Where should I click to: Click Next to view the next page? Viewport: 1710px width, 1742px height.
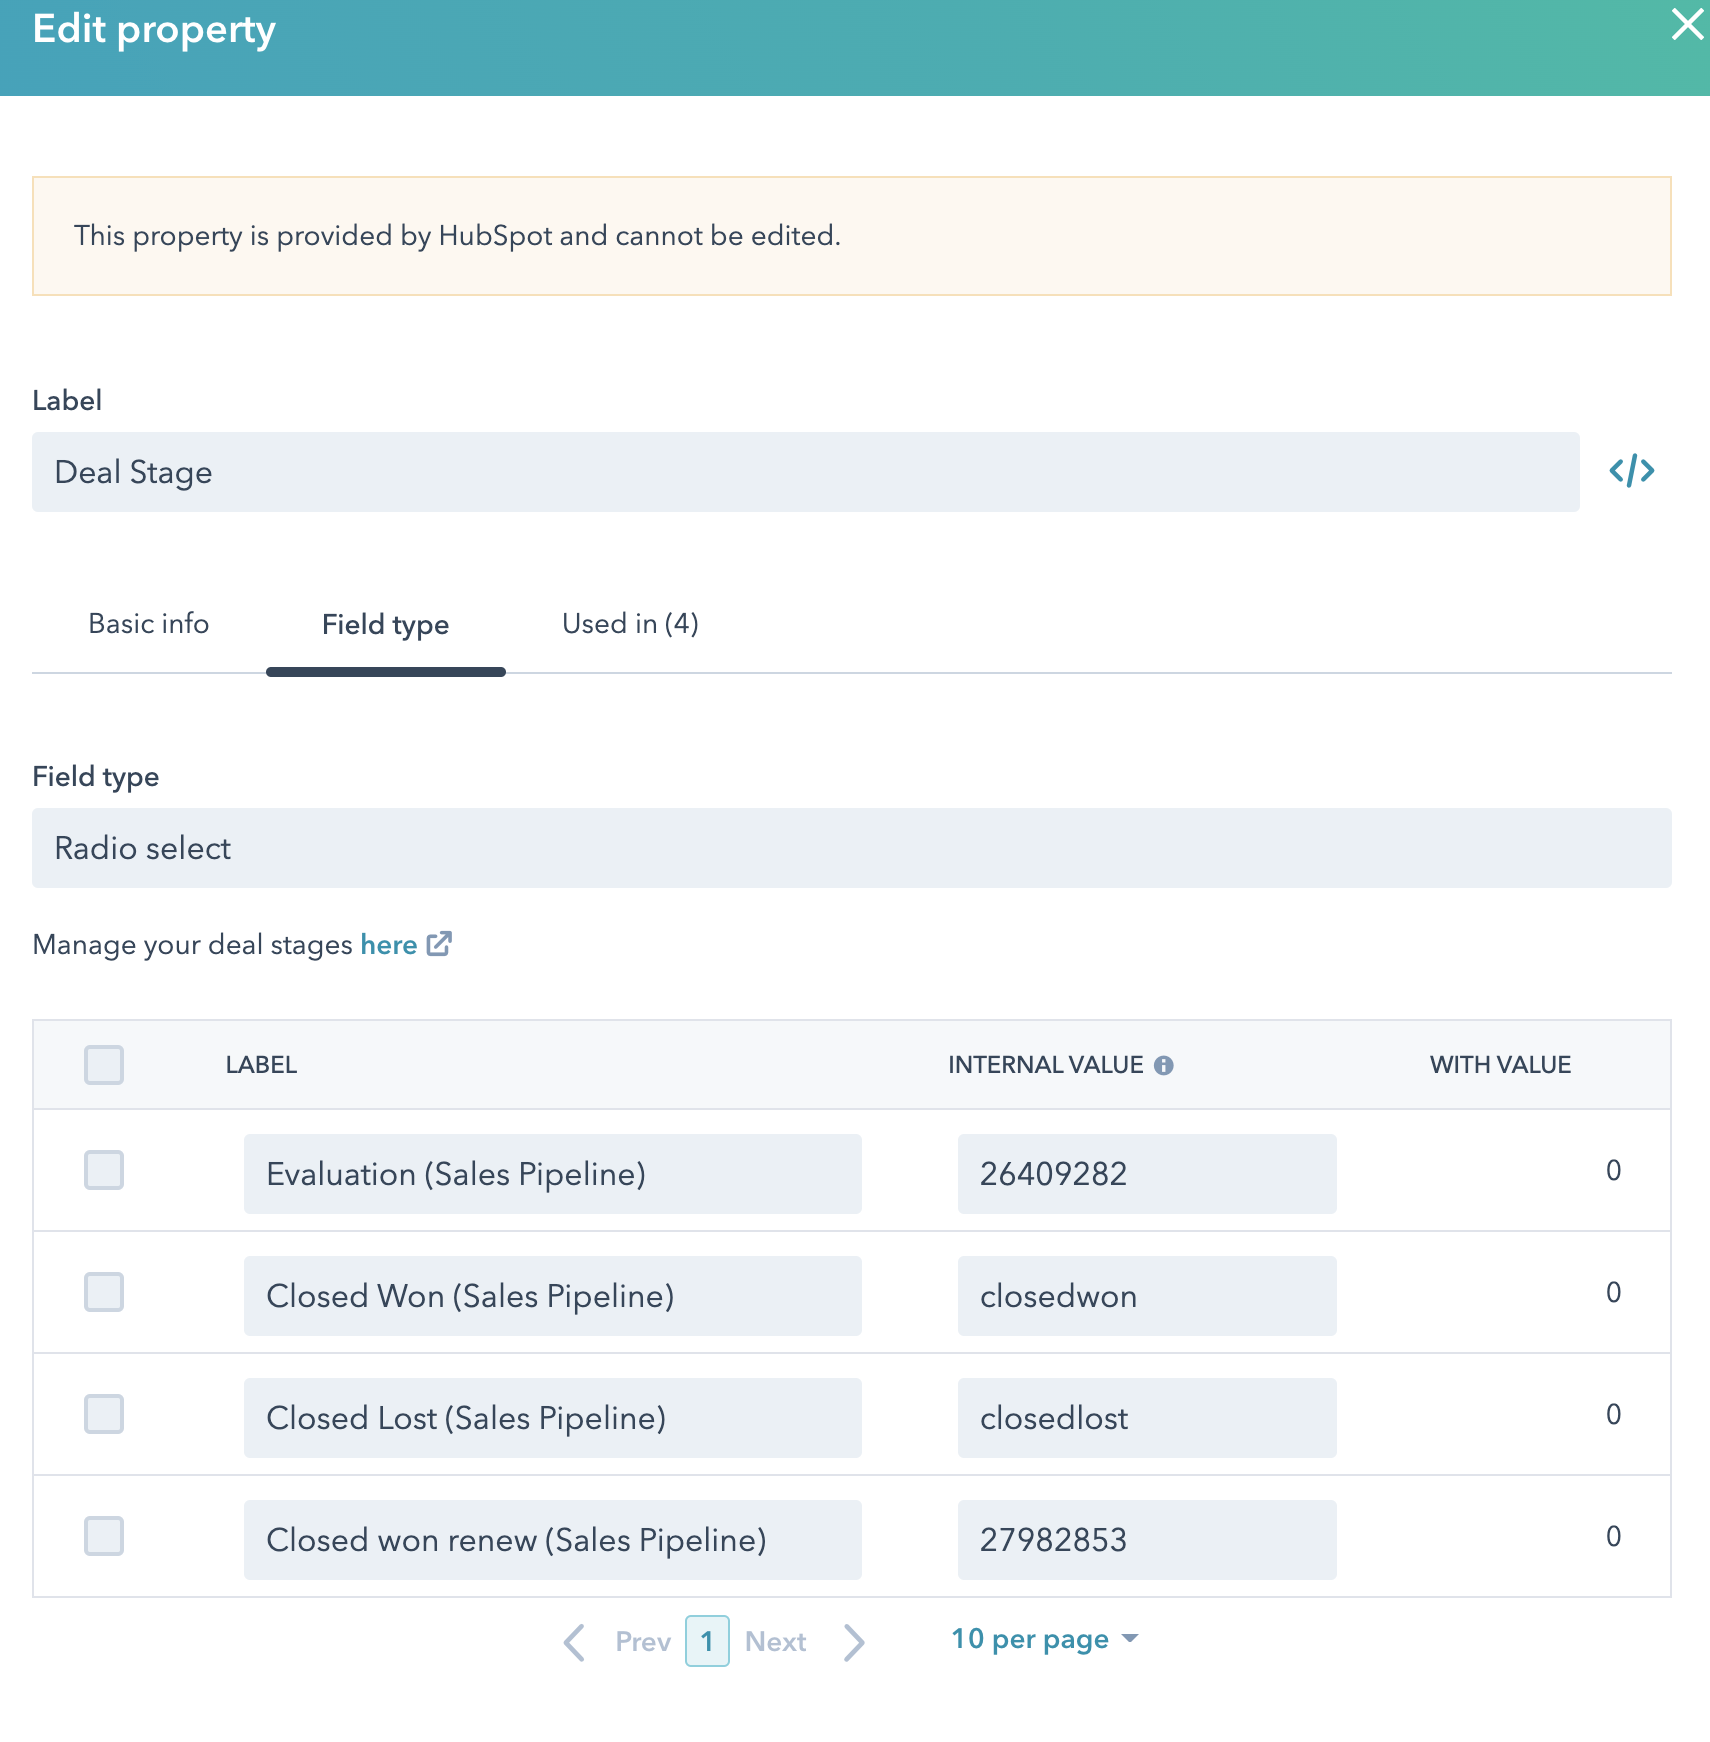tap(777, 1640)
